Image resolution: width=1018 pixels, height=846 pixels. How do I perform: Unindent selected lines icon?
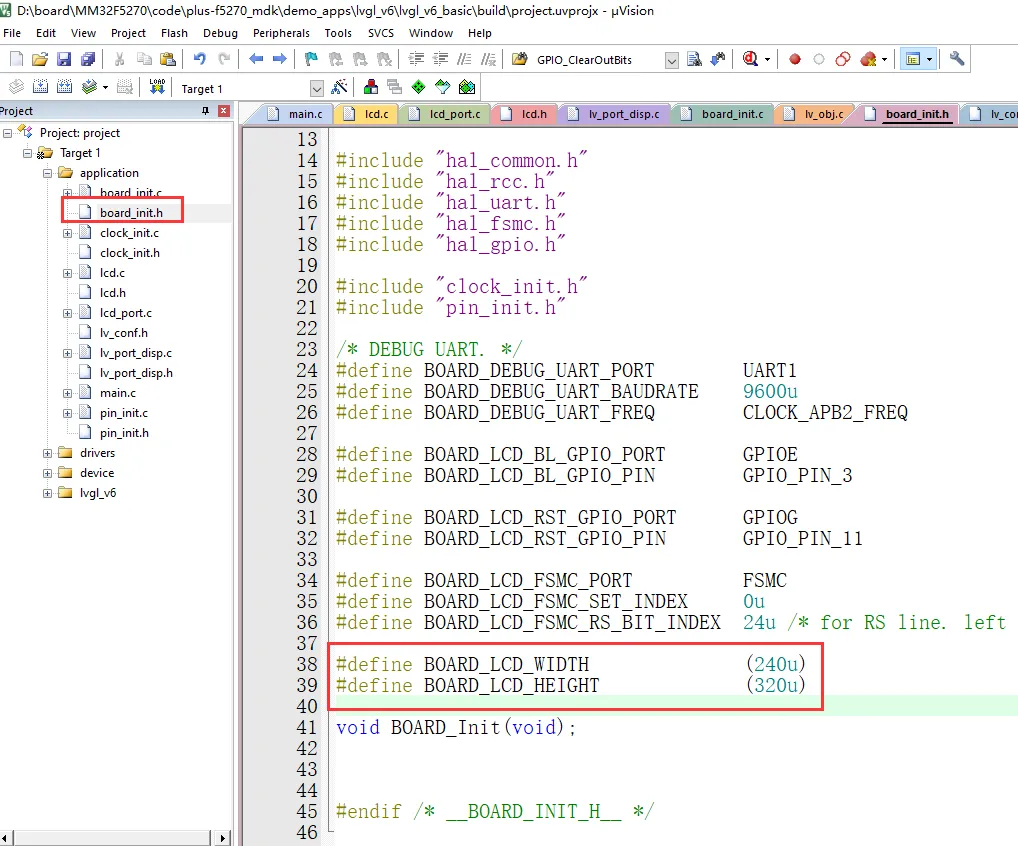point(440,59)
